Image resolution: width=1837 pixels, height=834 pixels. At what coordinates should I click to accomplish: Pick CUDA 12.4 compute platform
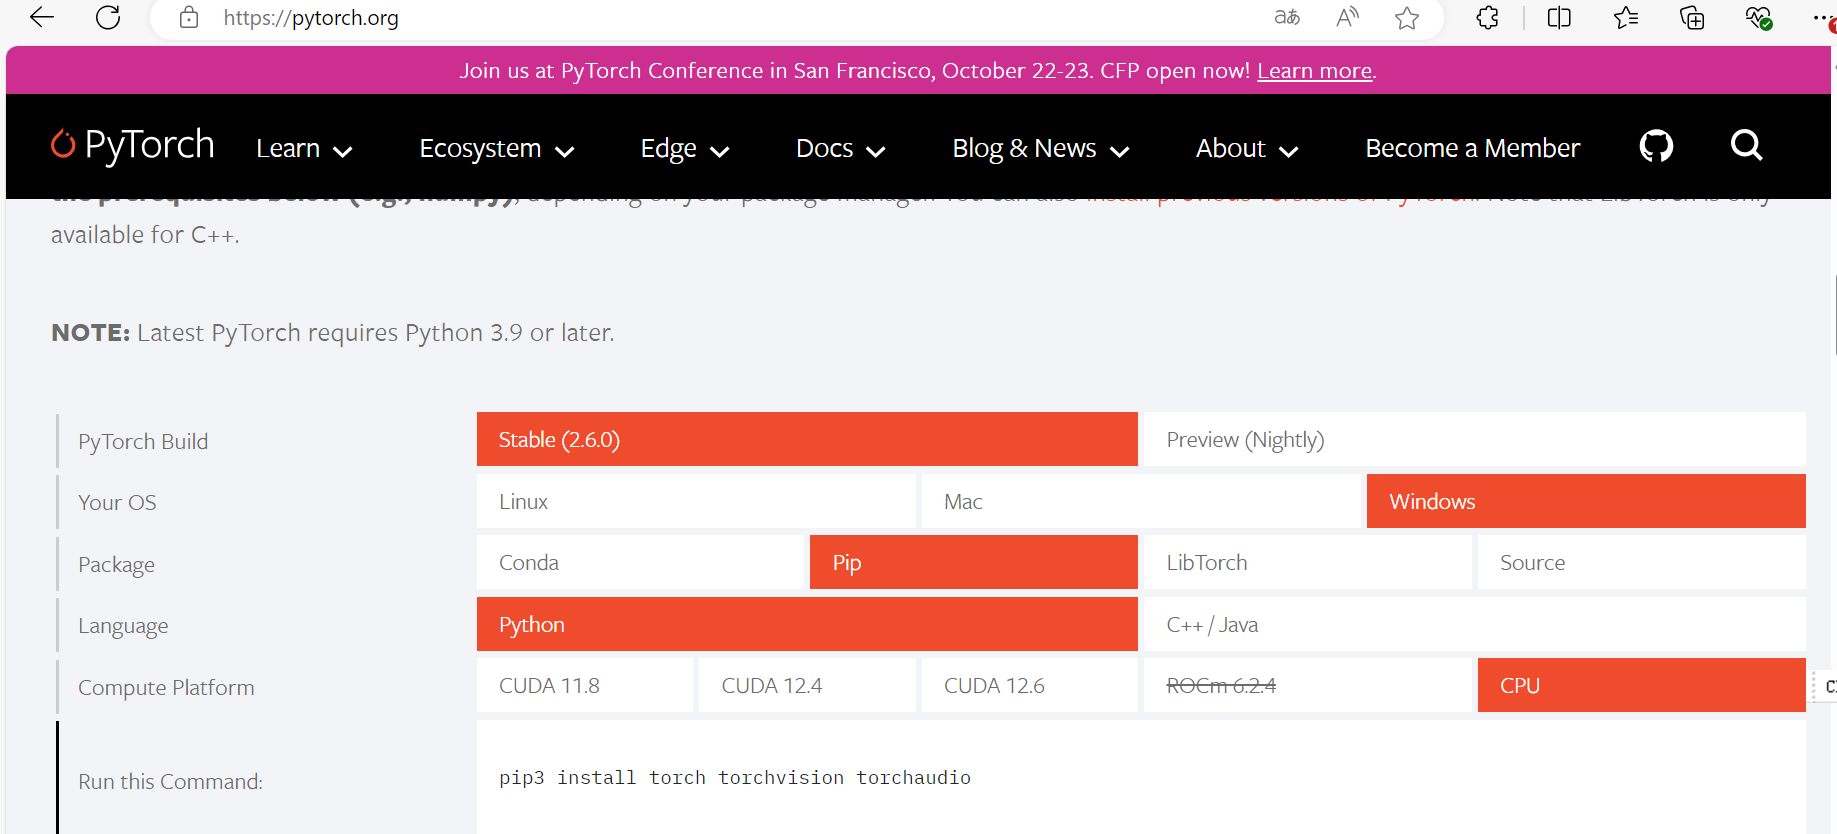[807, 685]
